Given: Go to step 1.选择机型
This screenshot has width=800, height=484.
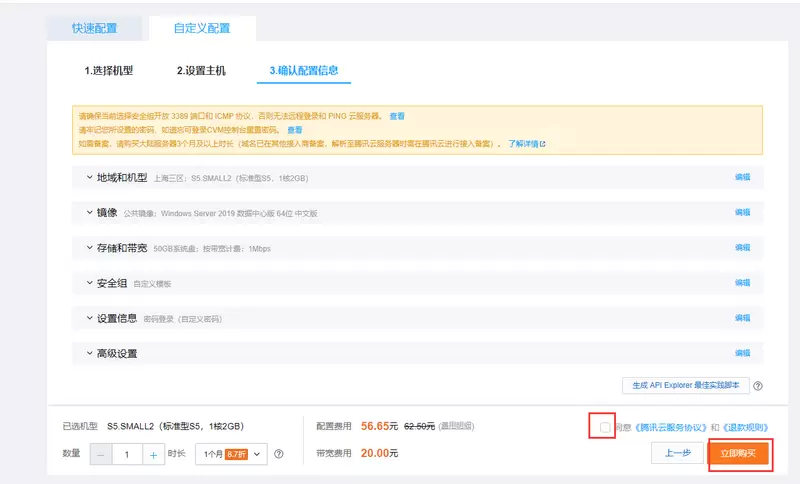Looking at the screenshot, I should coord(109,70).
